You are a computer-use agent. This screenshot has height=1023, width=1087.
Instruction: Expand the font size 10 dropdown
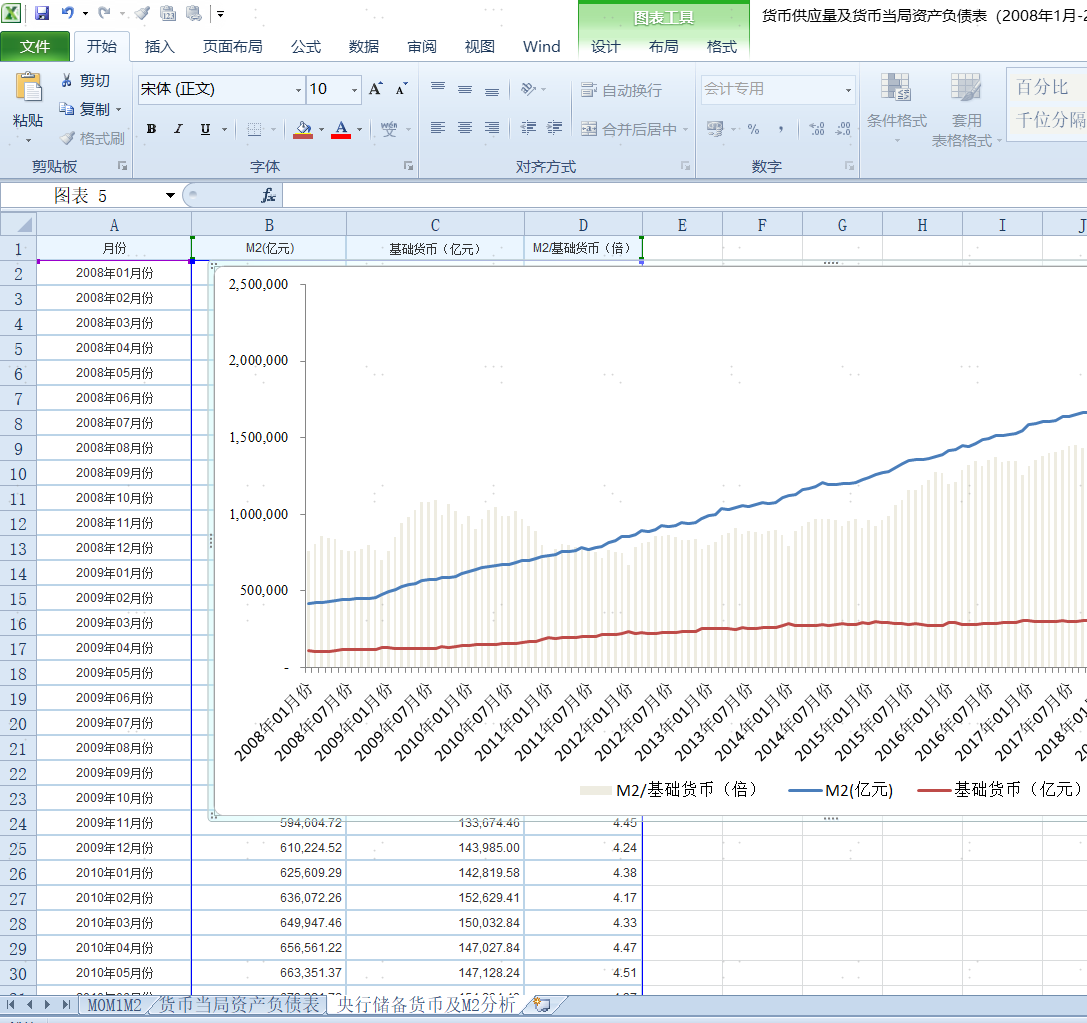point(354,90)
